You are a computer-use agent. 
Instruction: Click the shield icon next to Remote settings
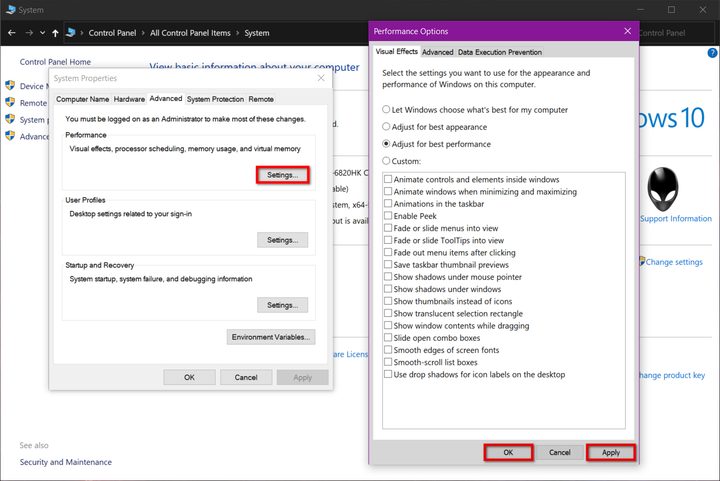(x=10, y=102)
